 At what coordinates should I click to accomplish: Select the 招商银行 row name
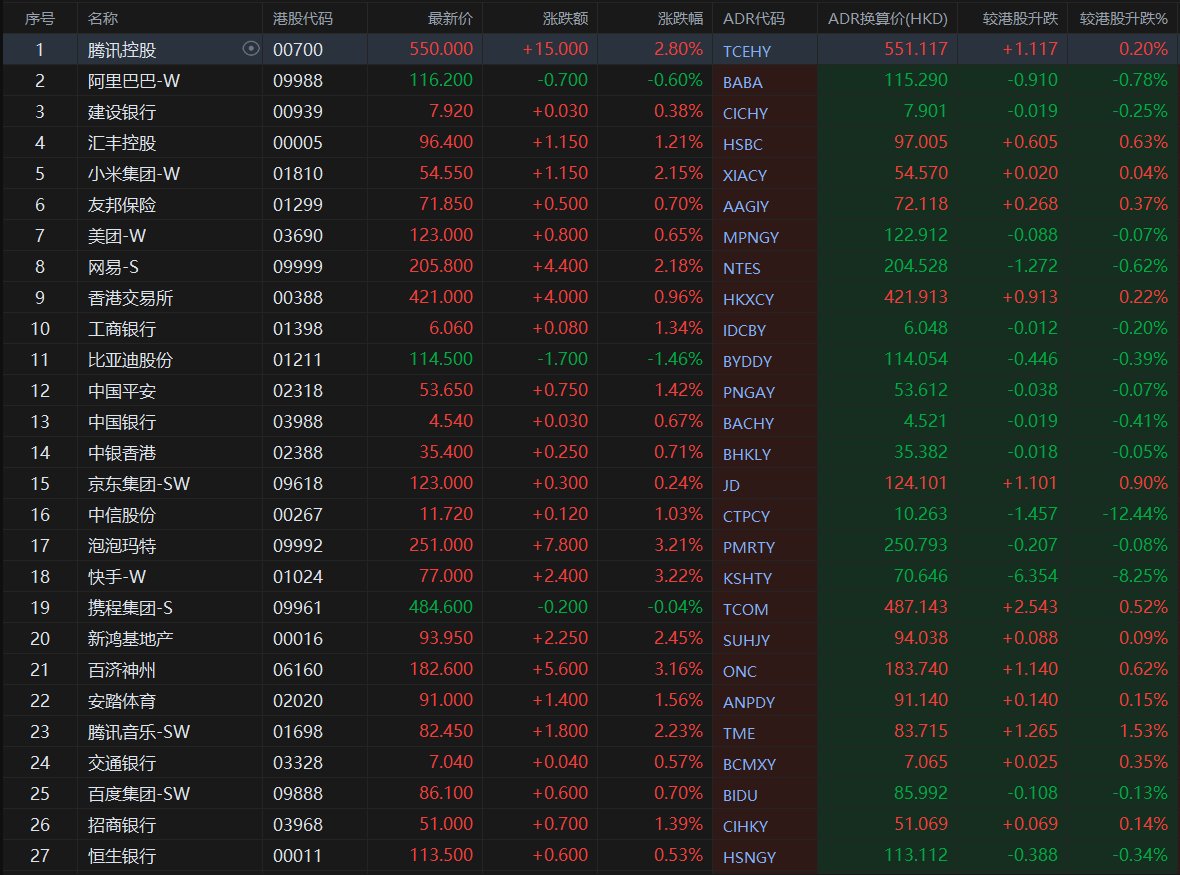tap(122, 825)
